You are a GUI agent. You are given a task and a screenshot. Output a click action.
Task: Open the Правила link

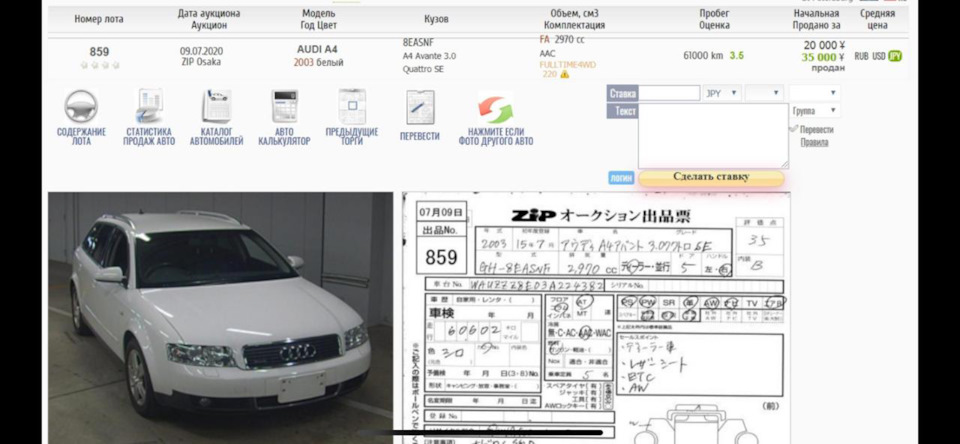pos(814,143)
